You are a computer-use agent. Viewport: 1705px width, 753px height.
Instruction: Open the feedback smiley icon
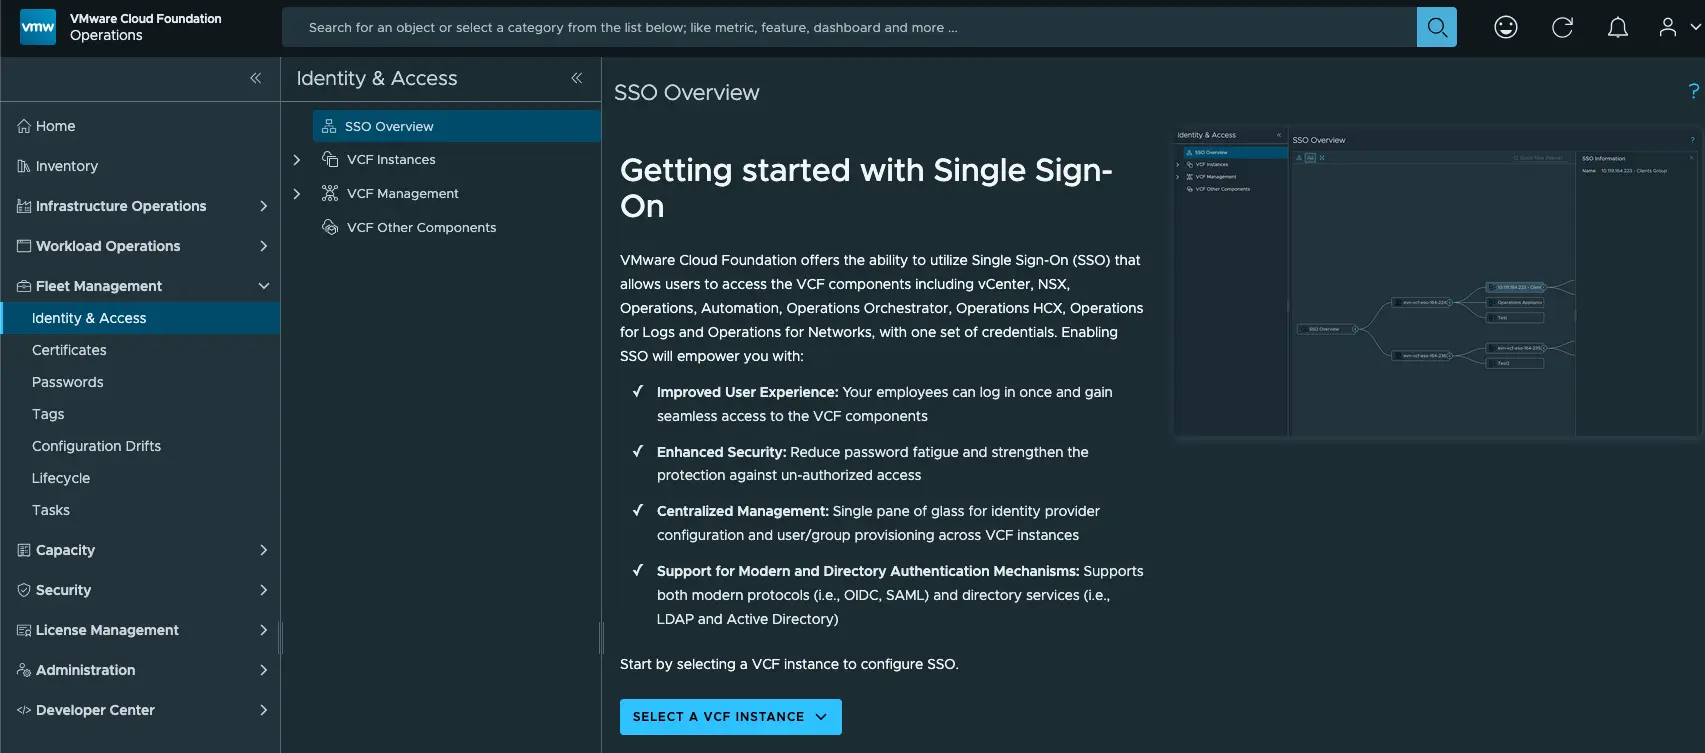pyautogui.click(x=1505, y=27)
